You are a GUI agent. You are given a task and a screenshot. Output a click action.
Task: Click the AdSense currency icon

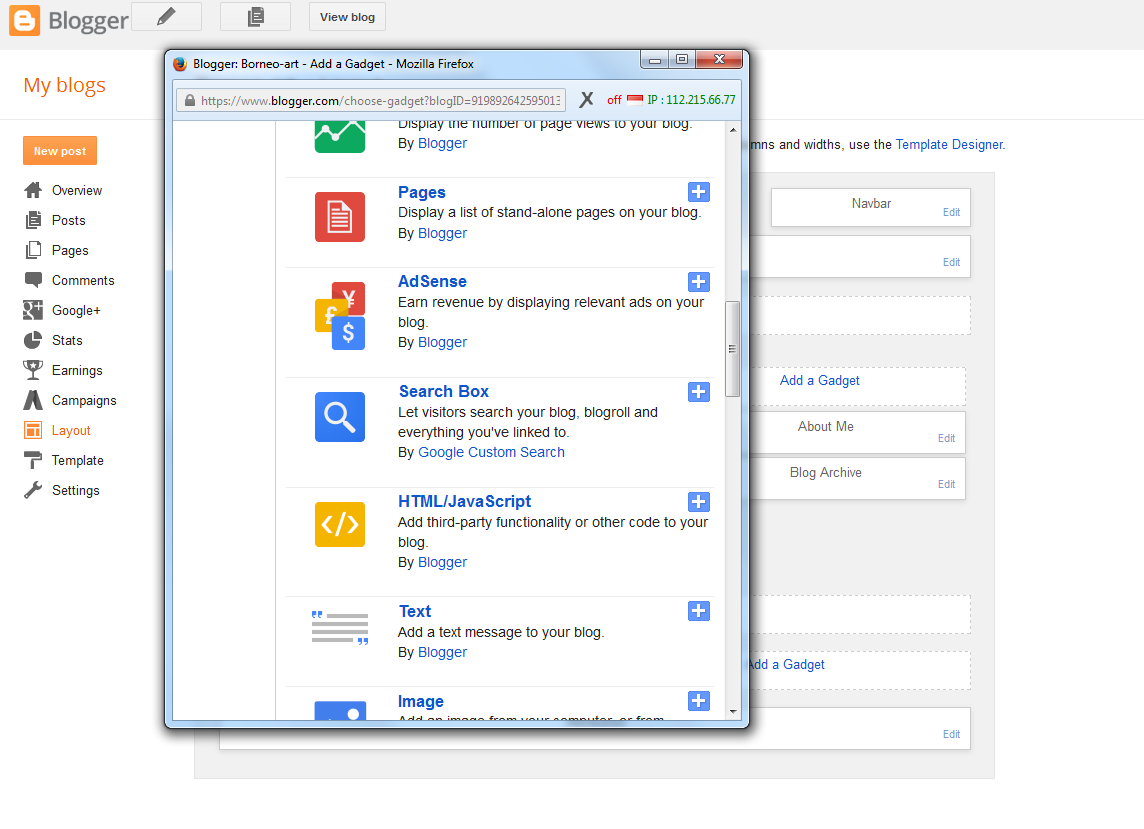[x=340, y=316]
